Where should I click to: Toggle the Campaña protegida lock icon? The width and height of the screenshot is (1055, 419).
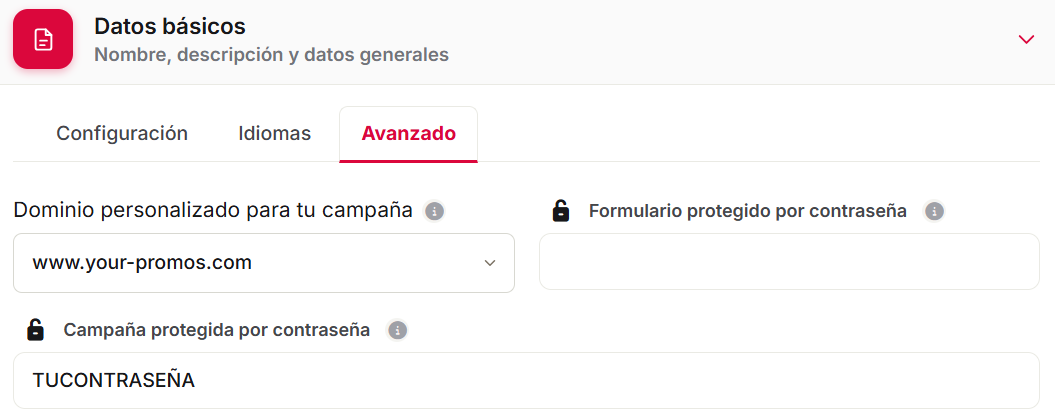pyautogui.click(x=35, y=330)
